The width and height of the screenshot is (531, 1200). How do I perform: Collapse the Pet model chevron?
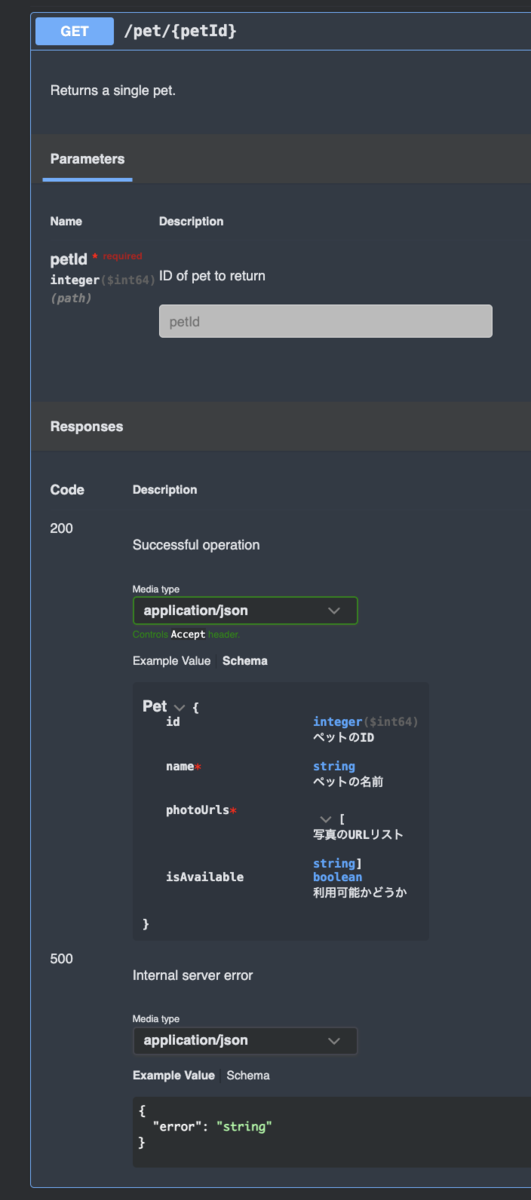point(180,707)
